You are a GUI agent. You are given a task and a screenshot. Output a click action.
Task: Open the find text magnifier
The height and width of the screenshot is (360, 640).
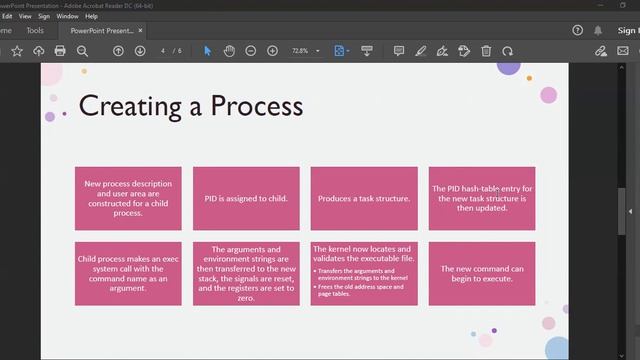pyautogui.click(x=82, y=51)
